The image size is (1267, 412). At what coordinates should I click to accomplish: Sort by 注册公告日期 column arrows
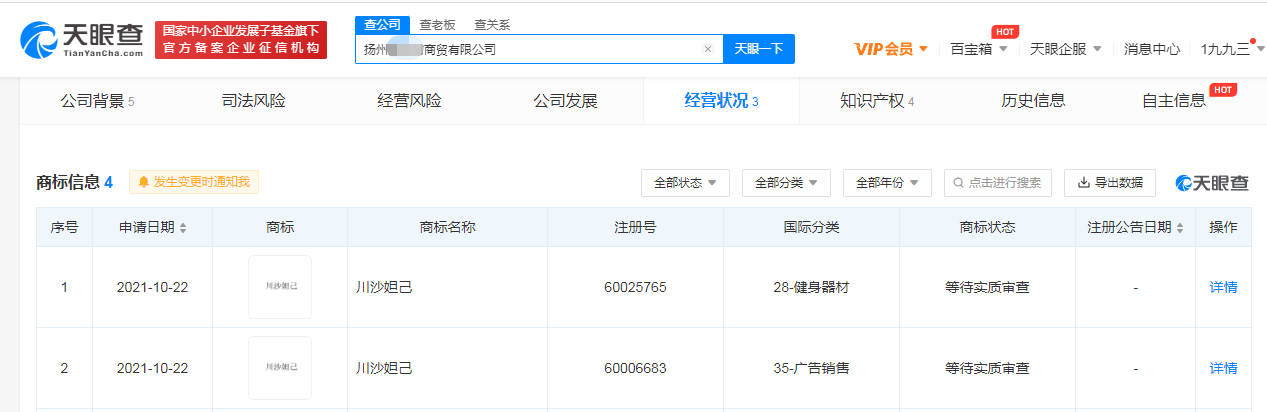coord(1180,228)
